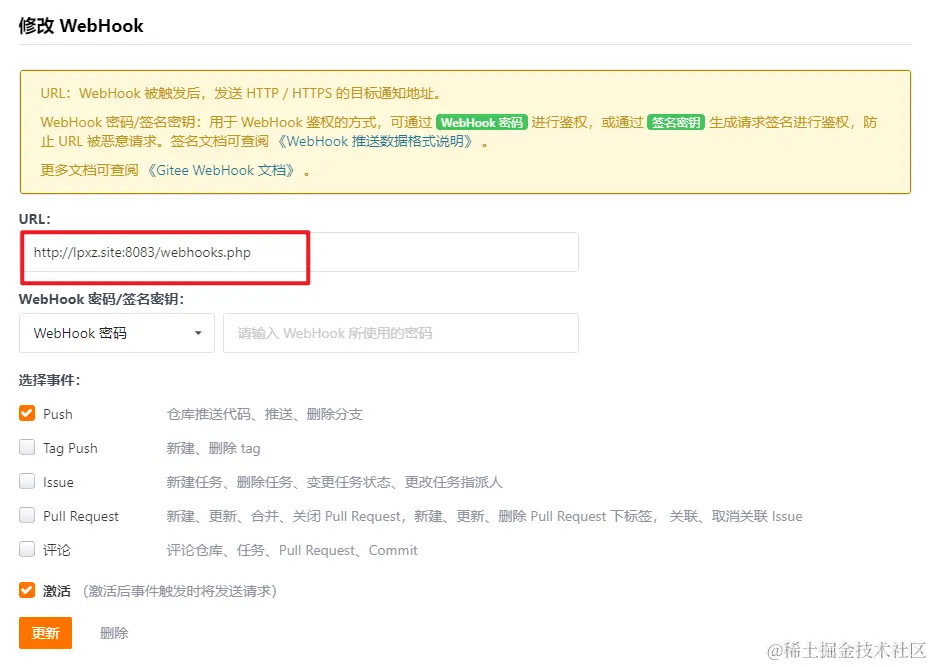Viewport: 933px width, 667px height.
Task: Click the green 签名密钥 tag
Action: click(675, 123)
